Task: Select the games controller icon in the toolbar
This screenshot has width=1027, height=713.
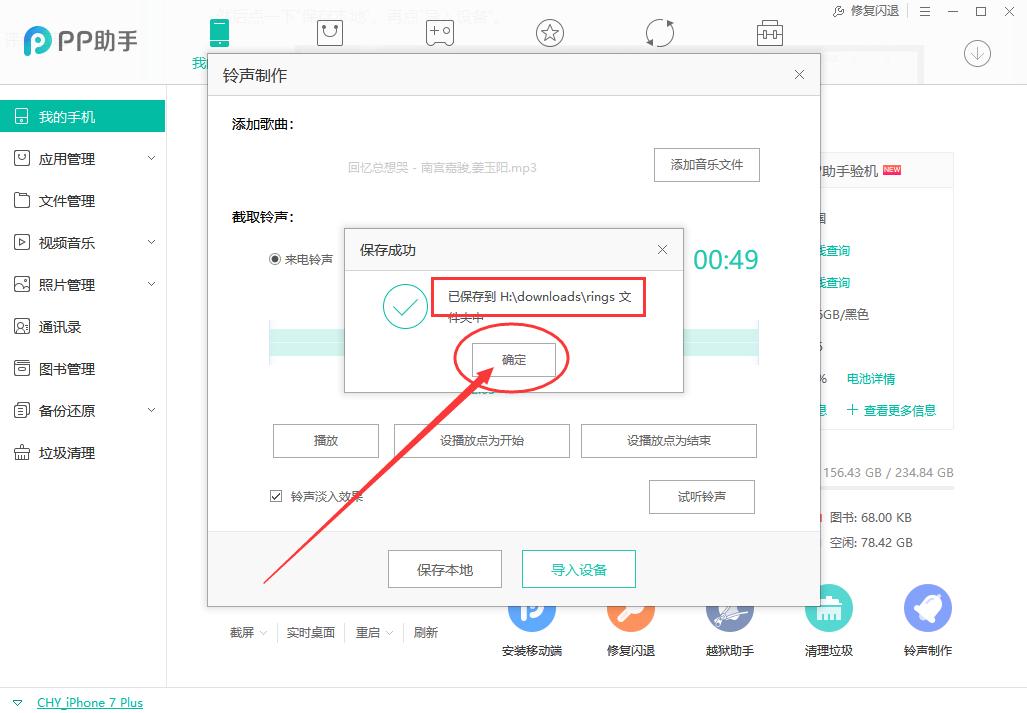Action: point(440,32)
